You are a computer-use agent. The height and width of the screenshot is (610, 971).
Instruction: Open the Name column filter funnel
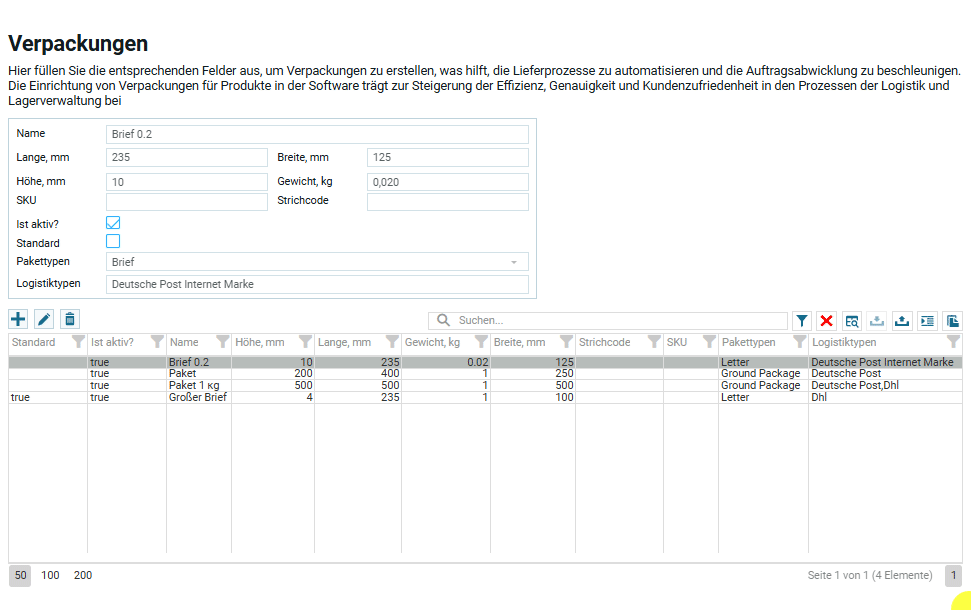point(222,342)
